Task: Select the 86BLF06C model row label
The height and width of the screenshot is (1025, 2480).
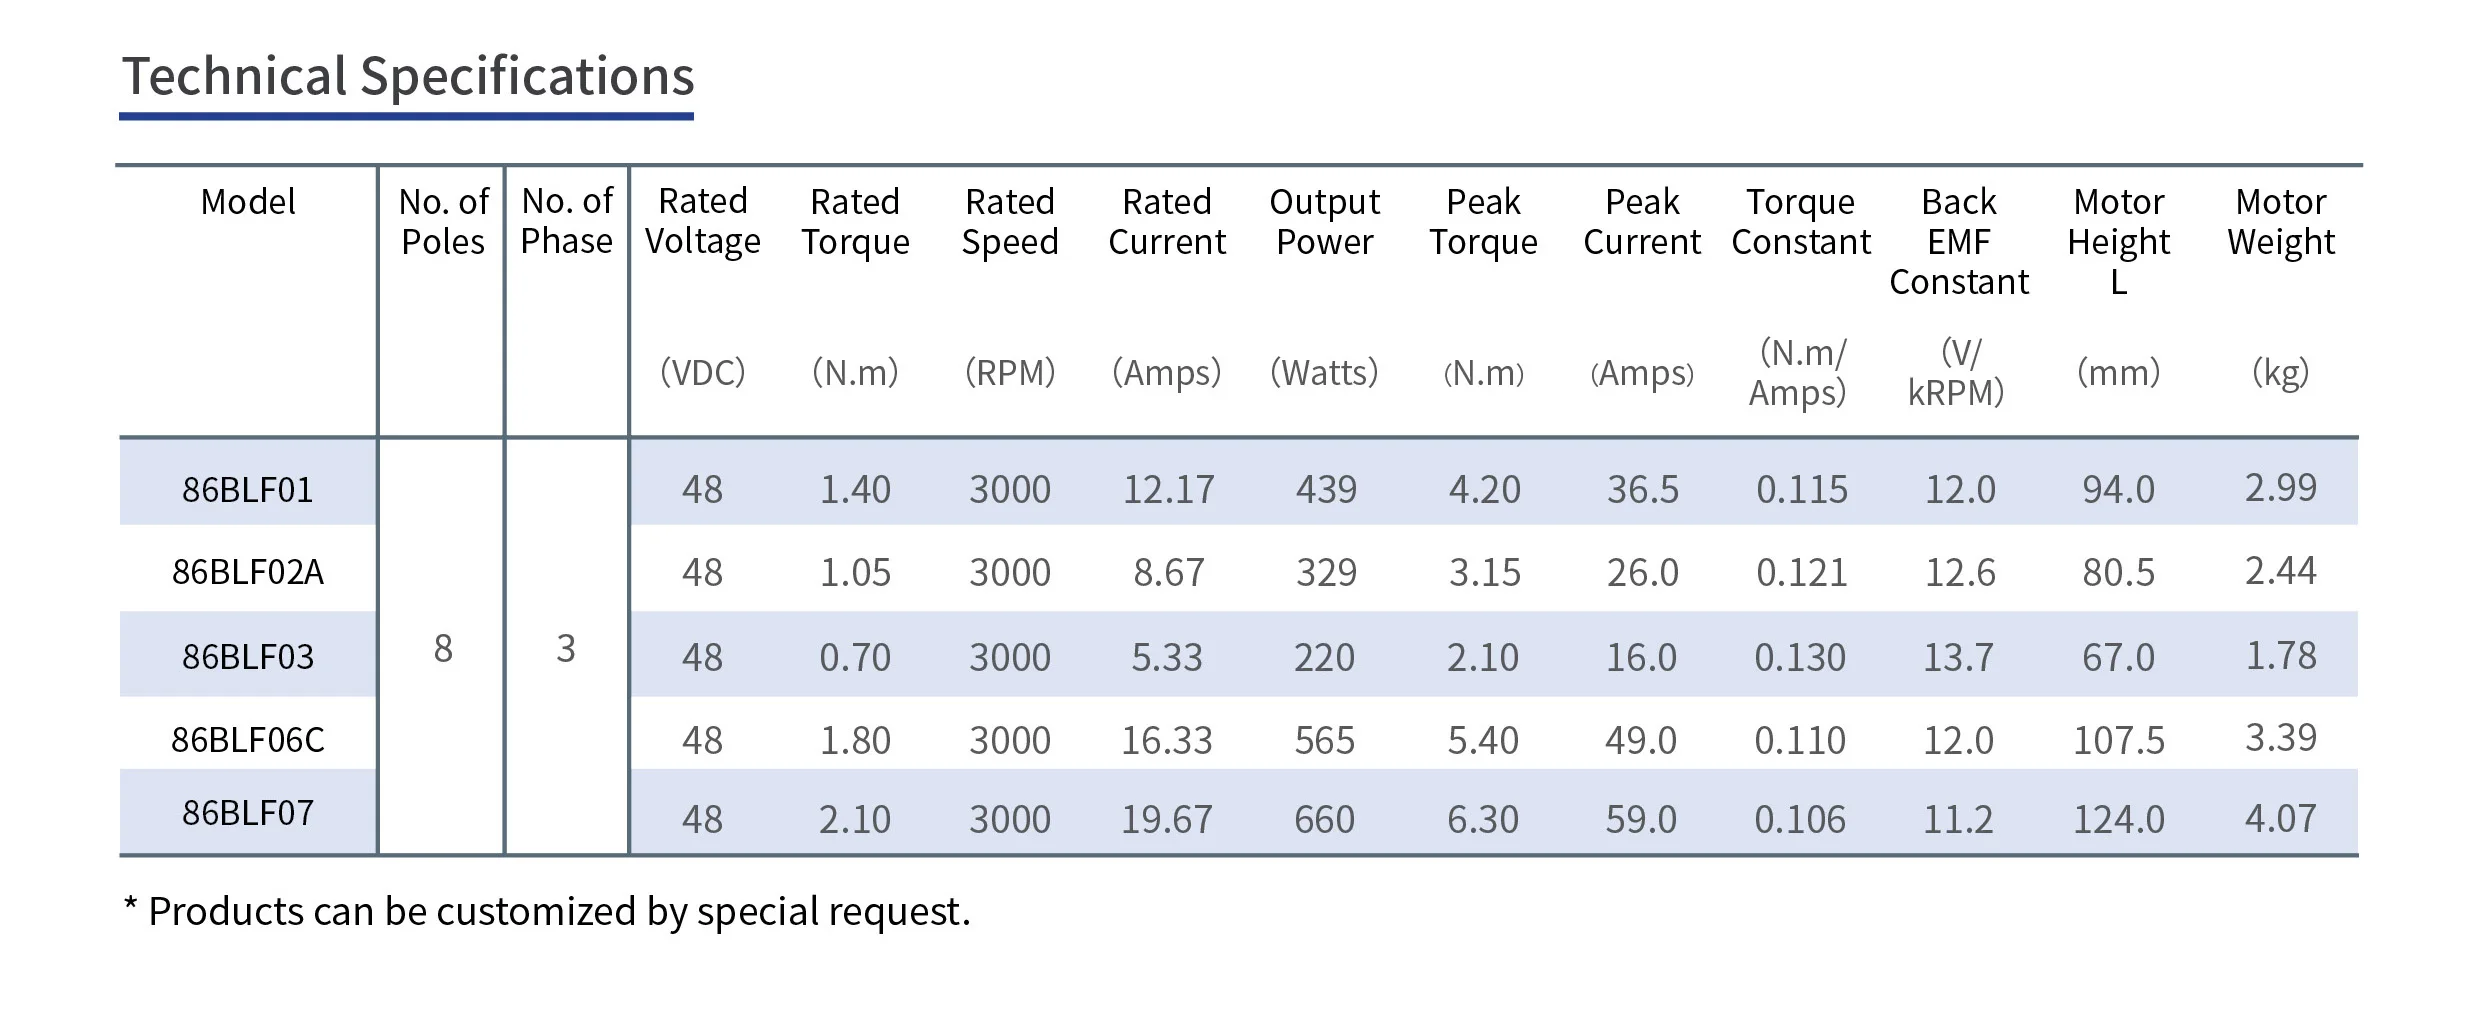Action: point(248,740)
